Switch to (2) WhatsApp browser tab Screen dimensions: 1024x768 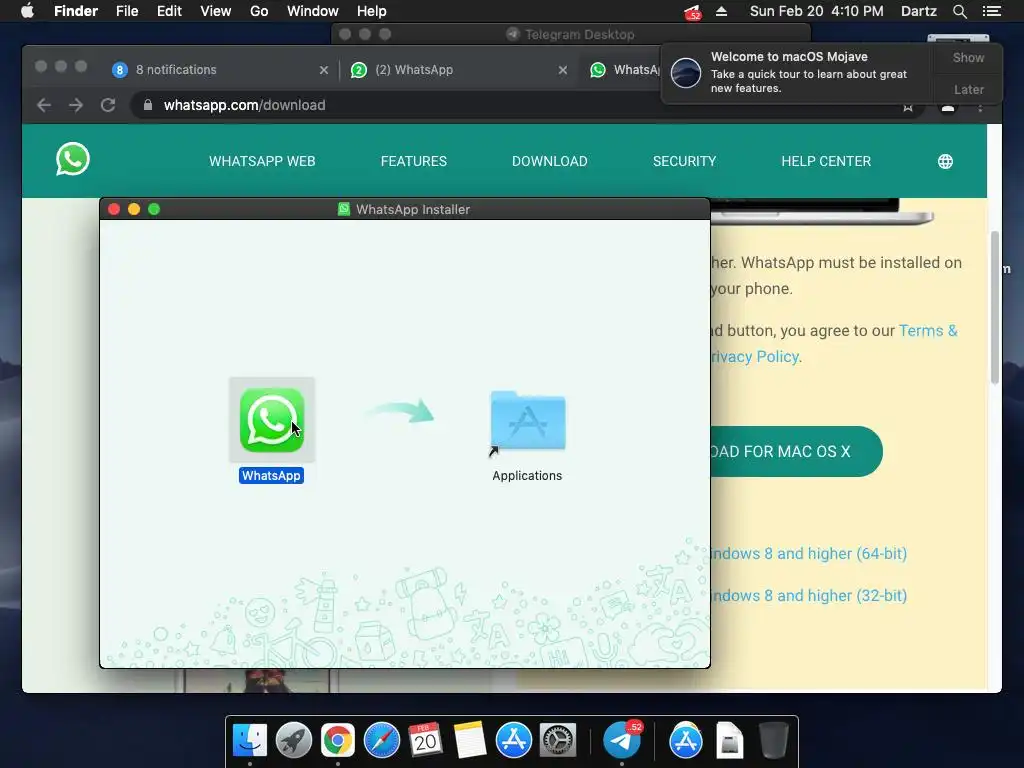[x=457, y=70]
